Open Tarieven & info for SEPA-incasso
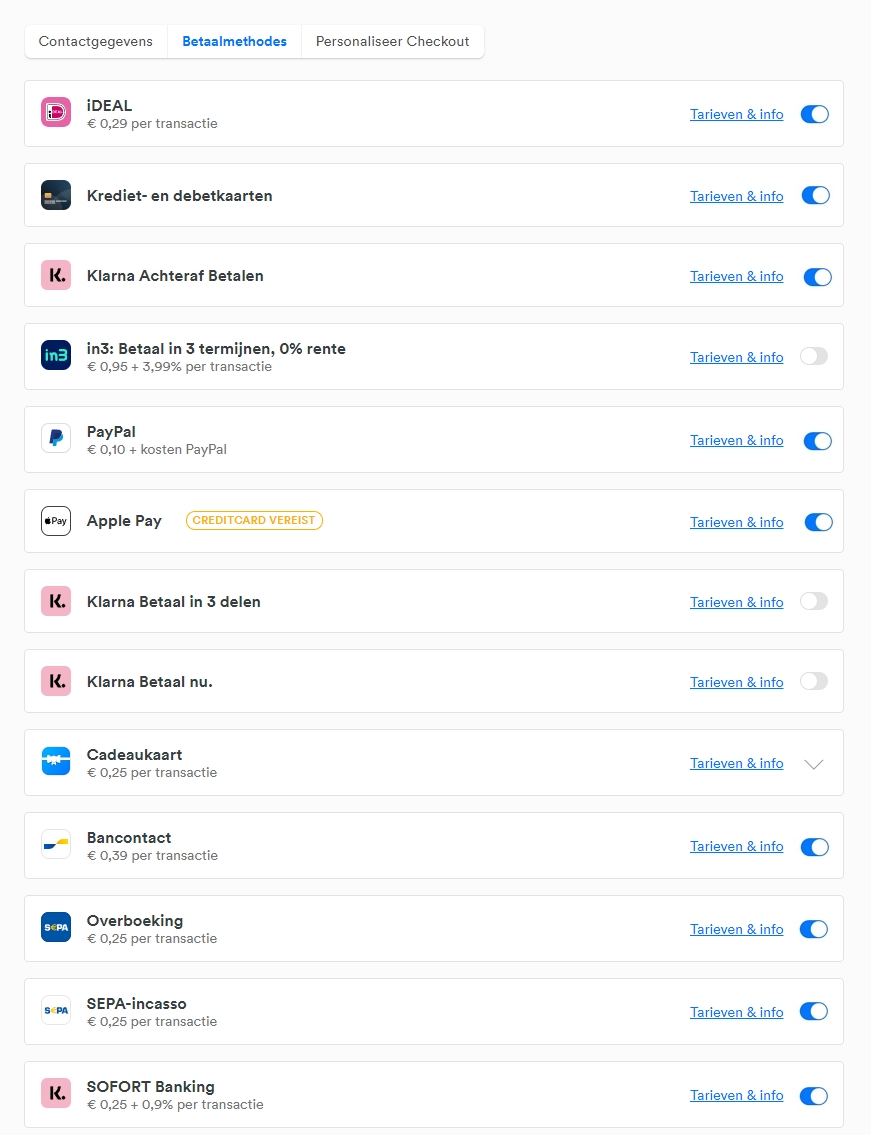Screen dimensions: 871x1135 click(x=736, y=1012)
